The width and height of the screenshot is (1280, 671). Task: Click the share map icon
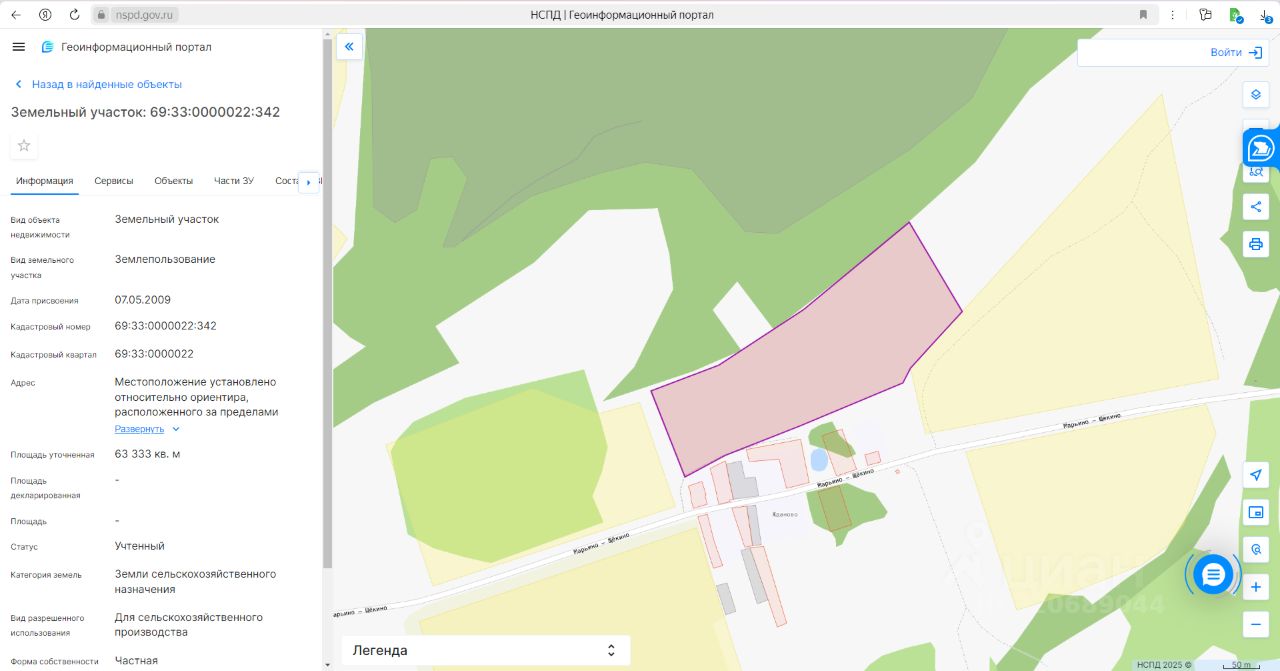click(x=1256, y=207)
